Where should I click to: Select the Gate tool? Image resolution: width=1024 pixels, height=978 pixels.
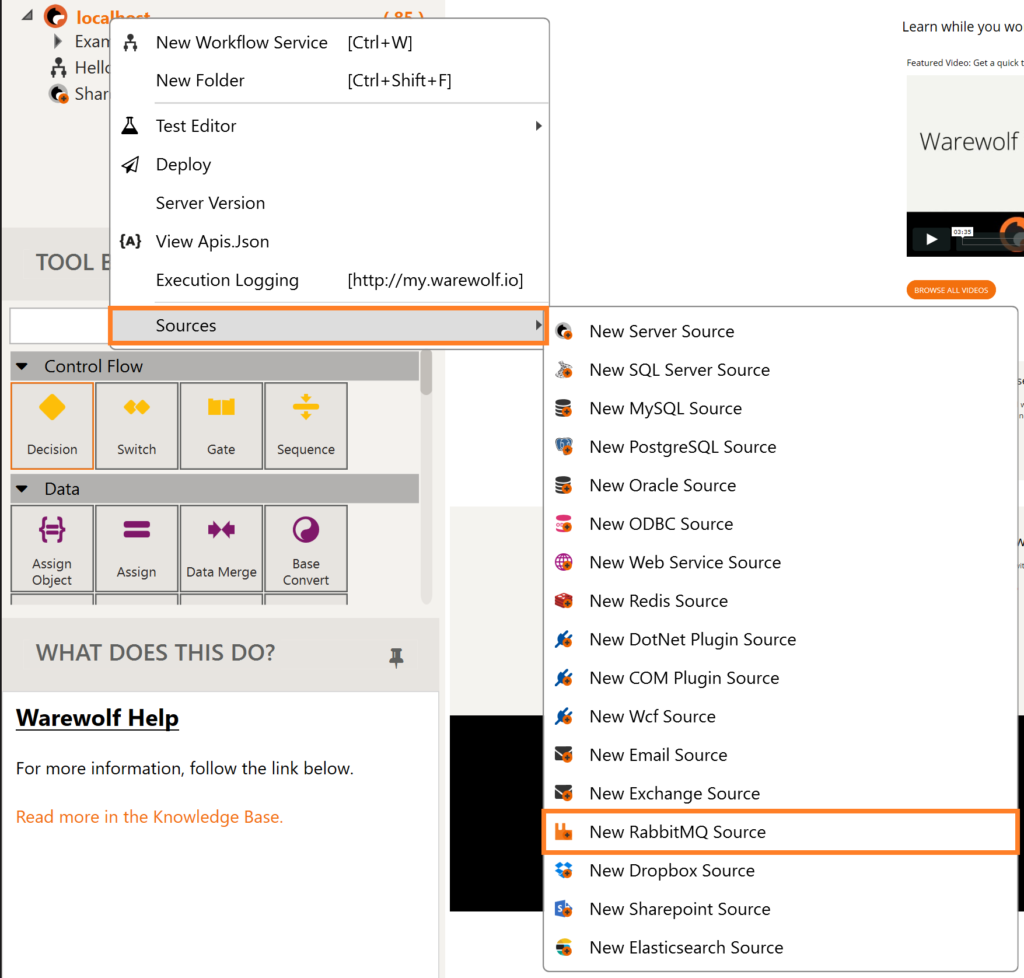221,425
